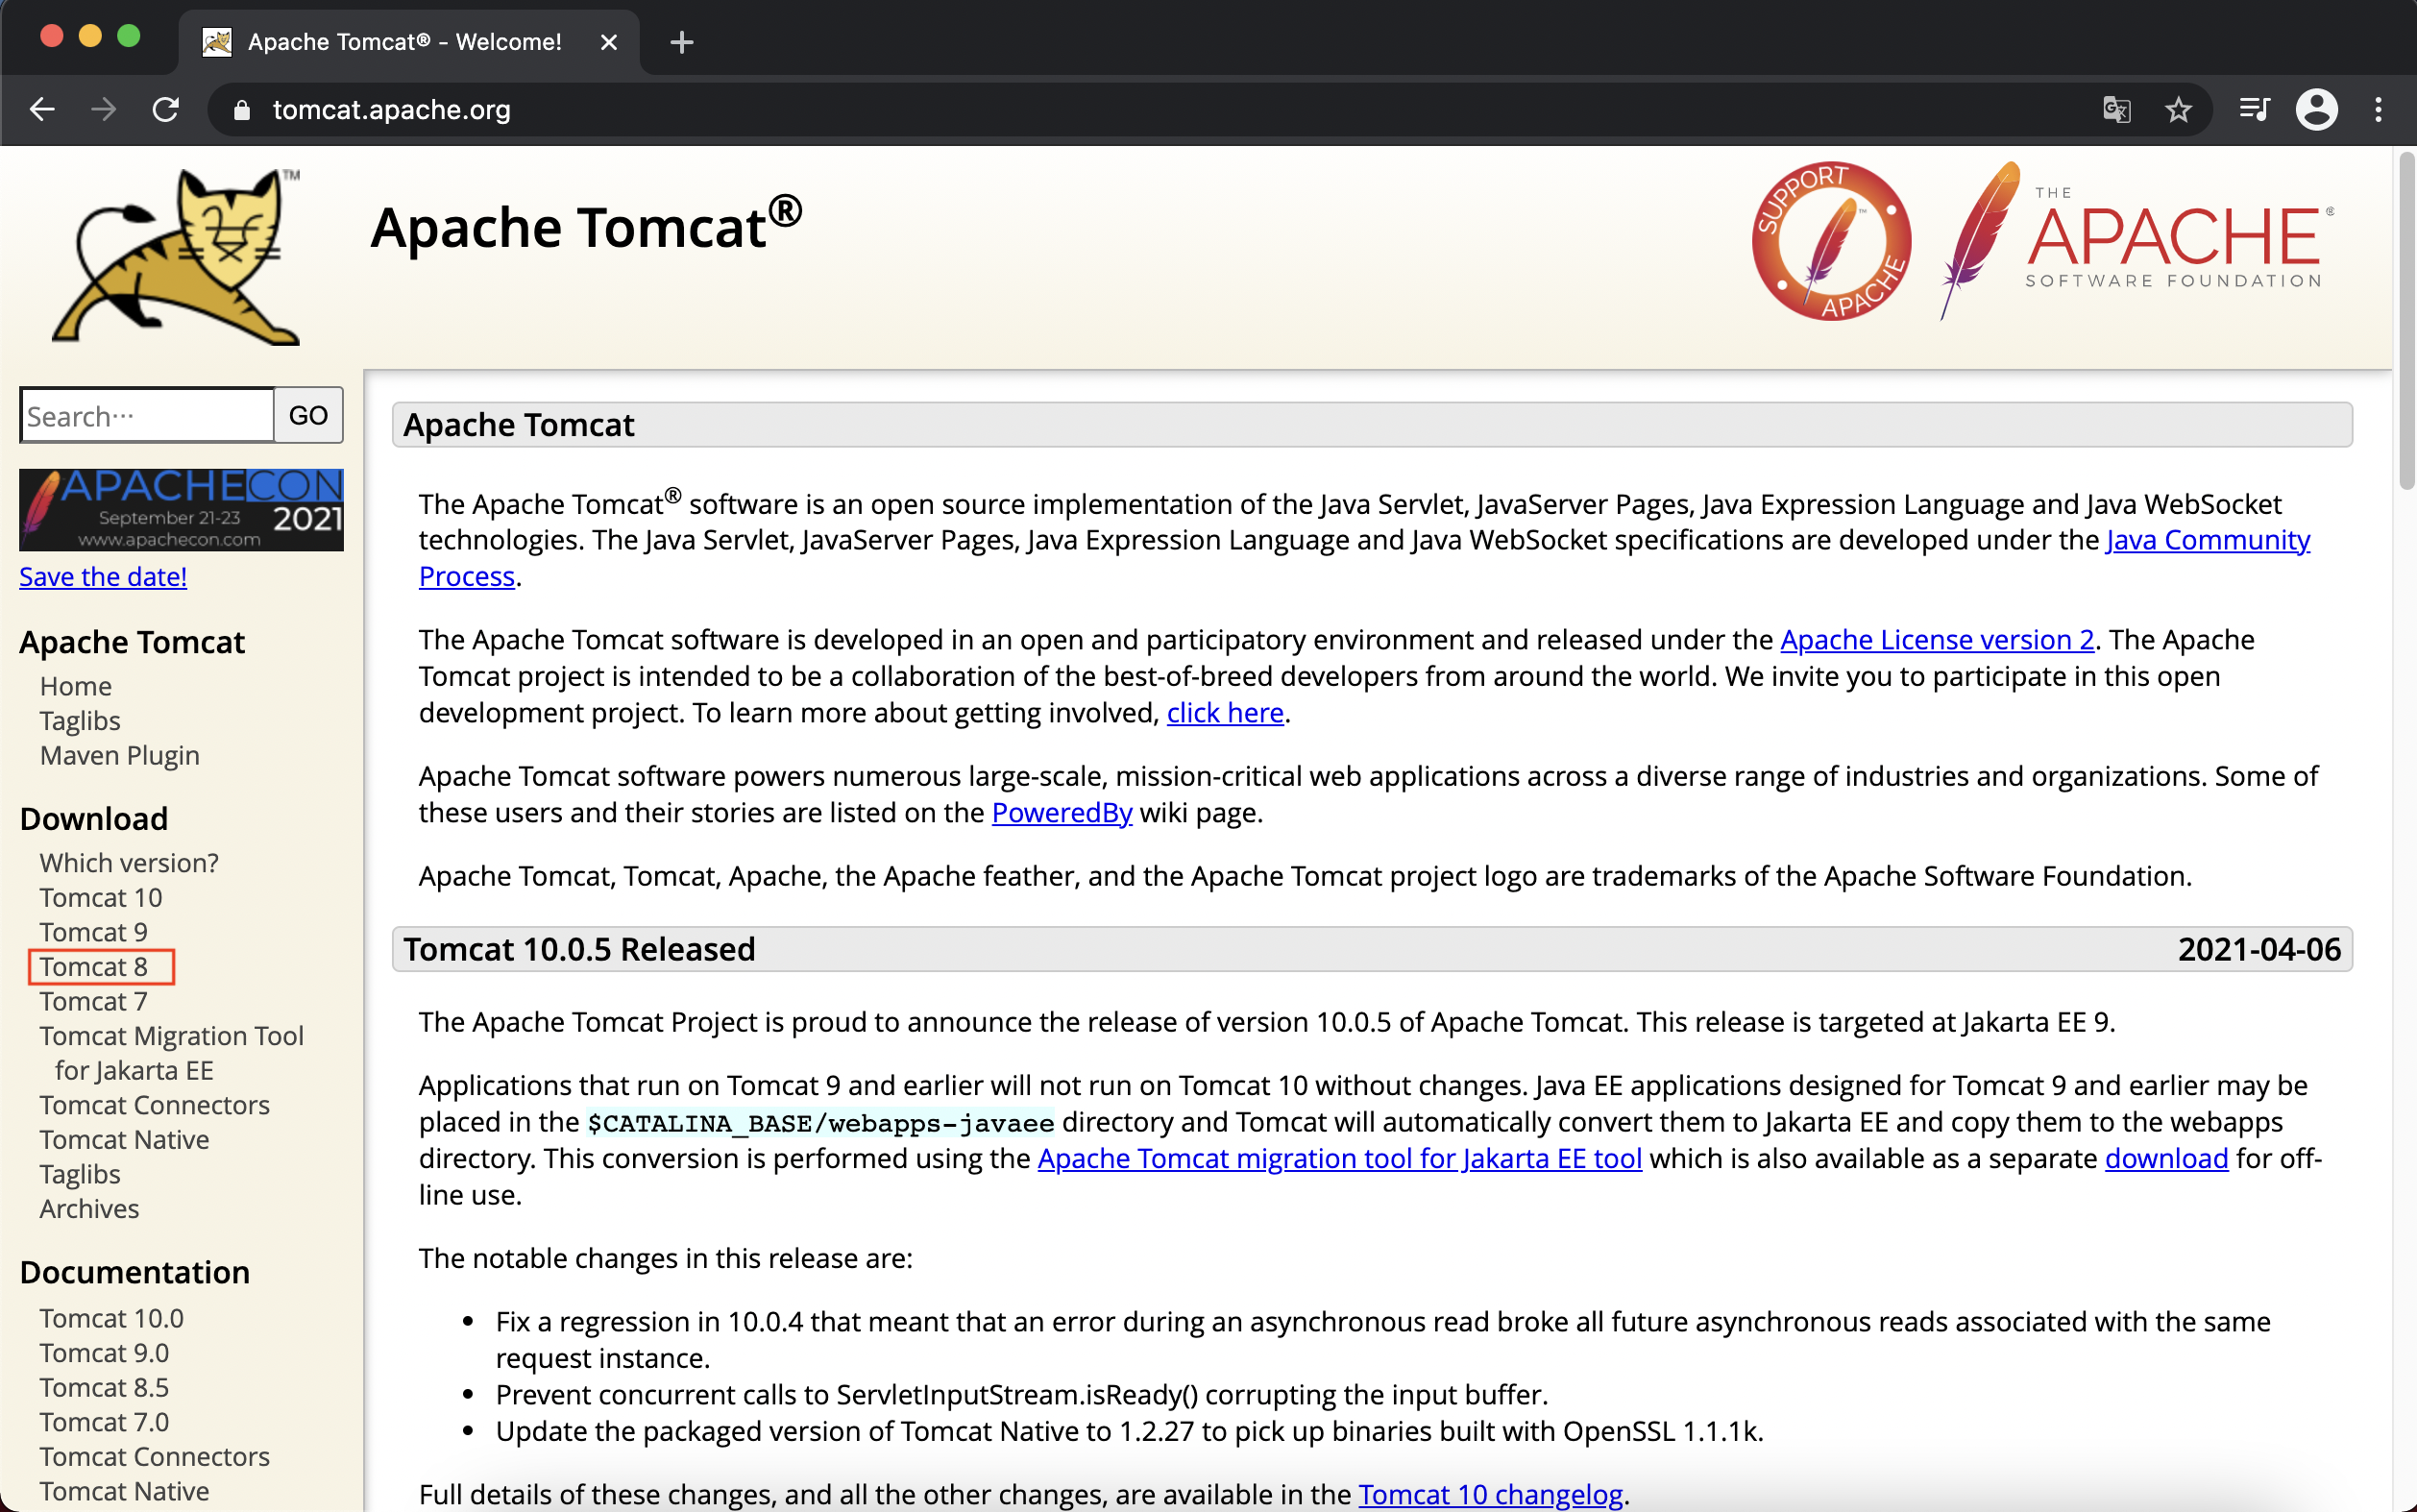Click the browser back arrow
The height and width of the screenshot is (1512, 2417).
42,109
